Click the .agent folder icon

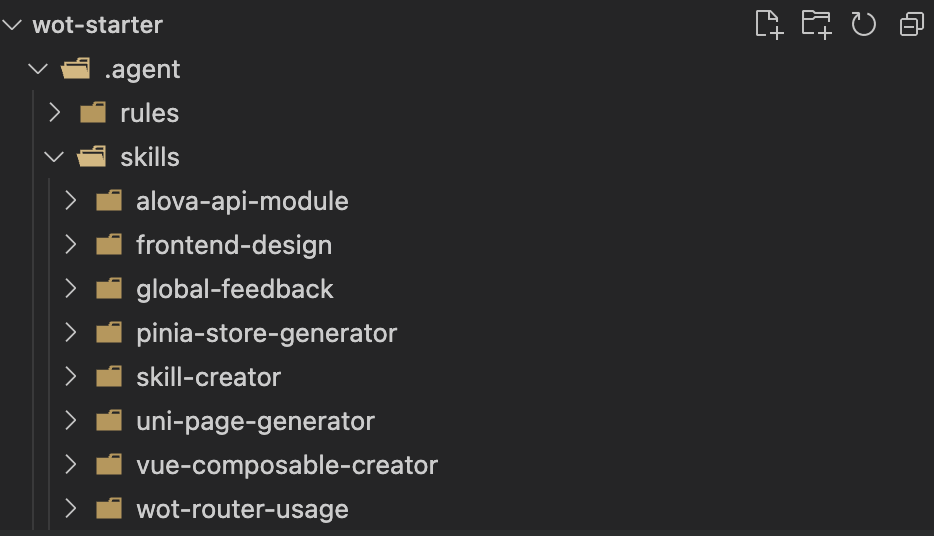(76, 69)
